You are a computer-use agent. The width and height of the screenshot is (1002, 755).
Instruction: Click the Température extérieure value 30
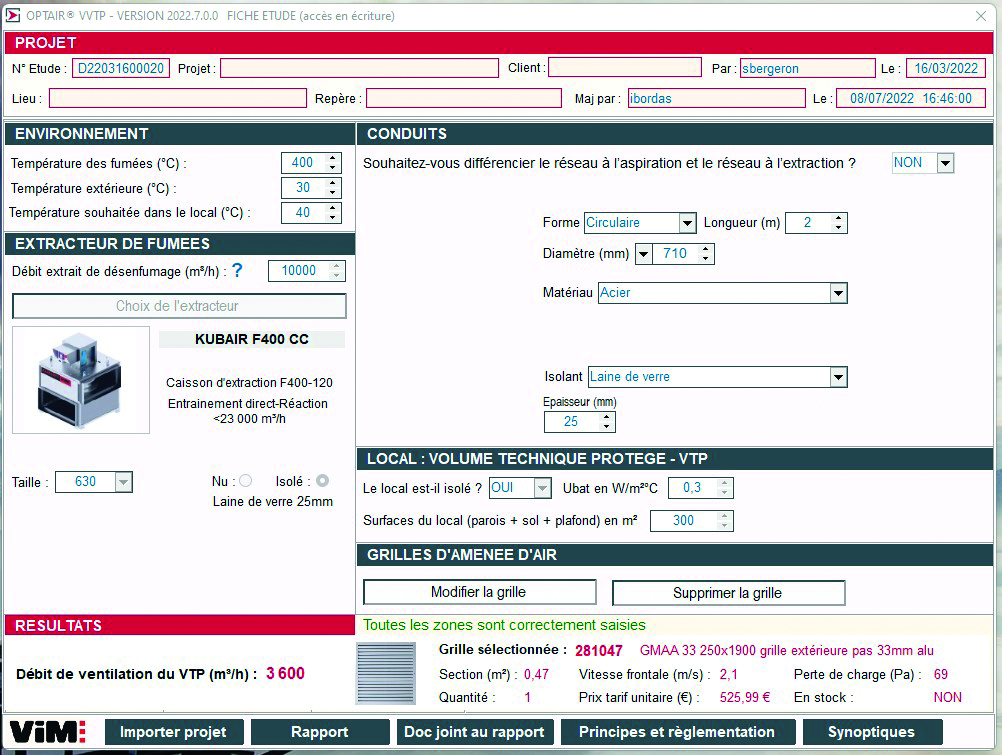point(303,188)
